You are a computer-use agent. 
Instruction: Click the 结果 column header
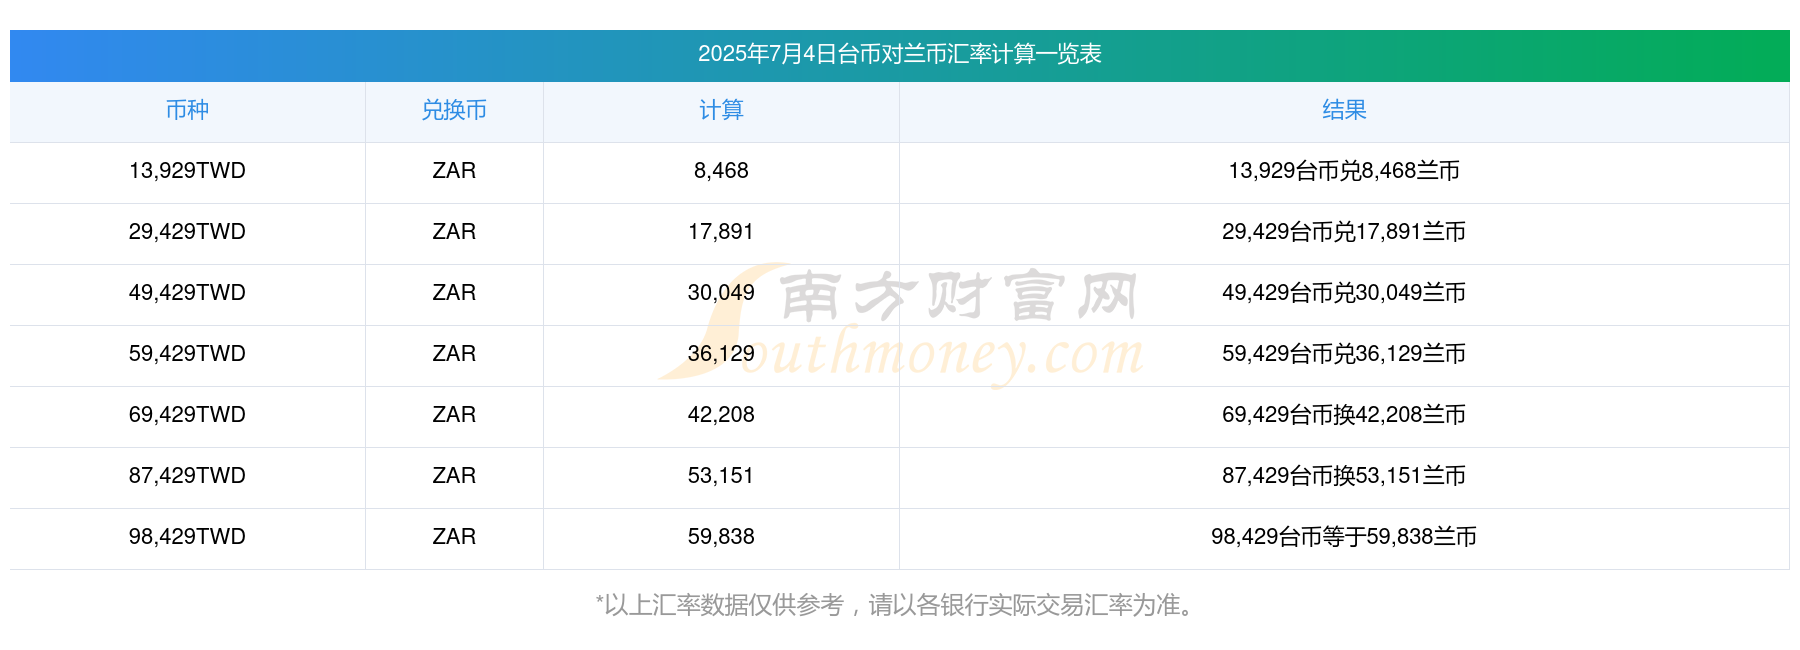click(1344, 110)
